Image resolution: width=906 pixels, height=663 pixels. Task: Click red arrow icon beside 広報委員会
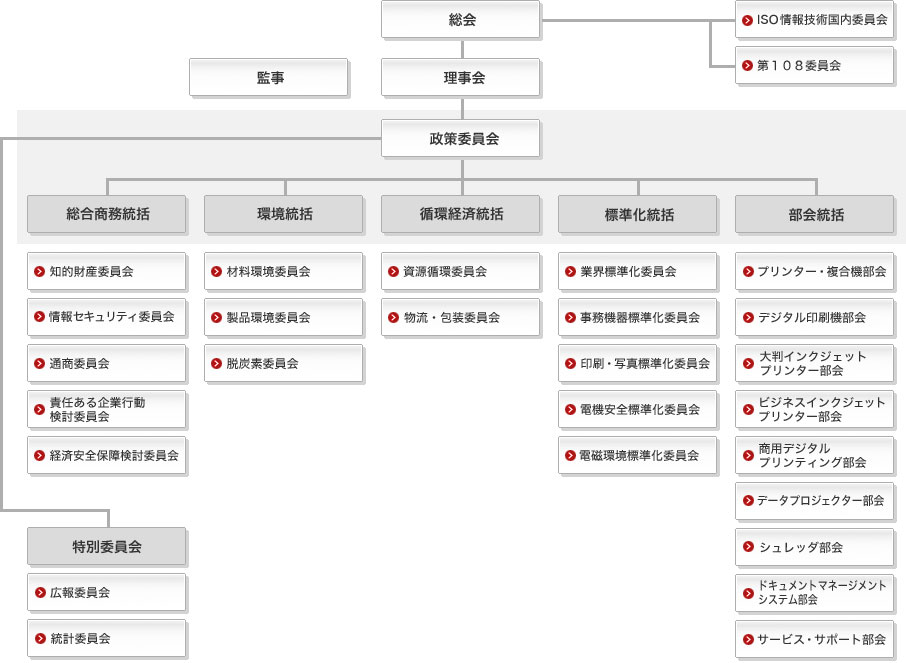pyautogui.click(x=39, y=592)
